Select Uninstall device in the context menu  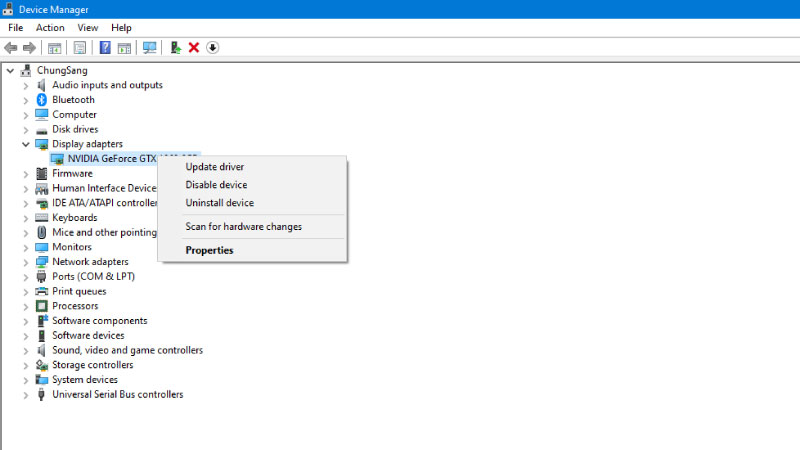click(x=219, y=203)
